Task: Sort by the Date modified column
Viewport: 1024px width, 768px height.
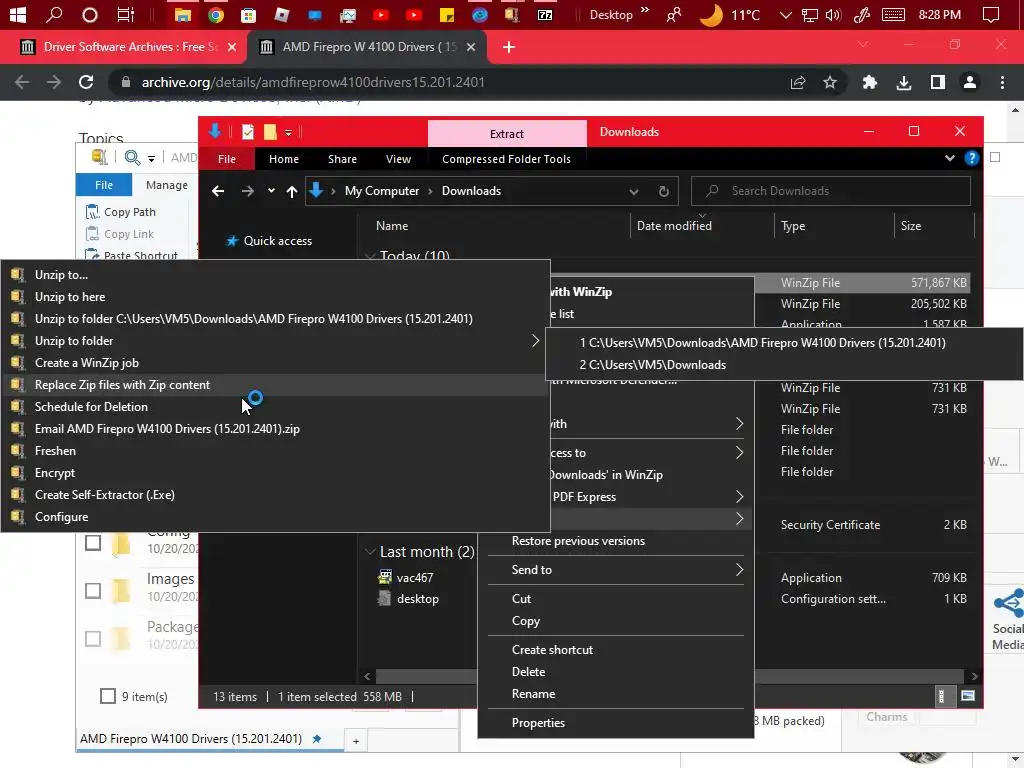Action: tap(674, 226)
